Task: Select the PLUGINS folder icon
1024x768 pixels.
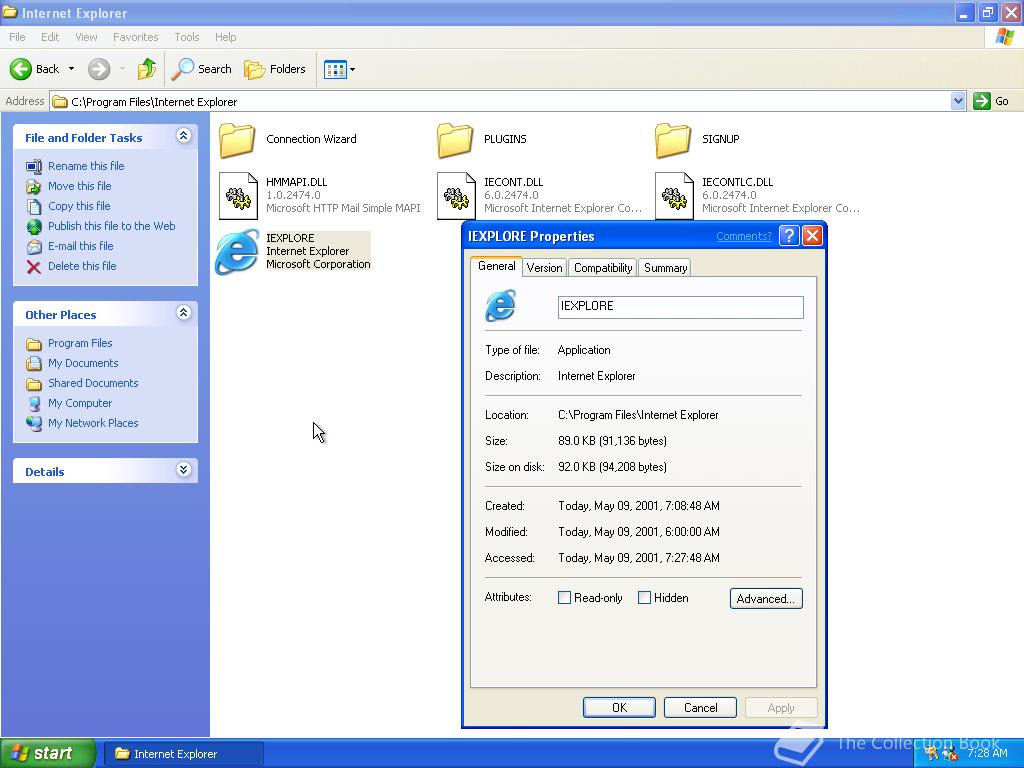Action: (x=455, y=140)
